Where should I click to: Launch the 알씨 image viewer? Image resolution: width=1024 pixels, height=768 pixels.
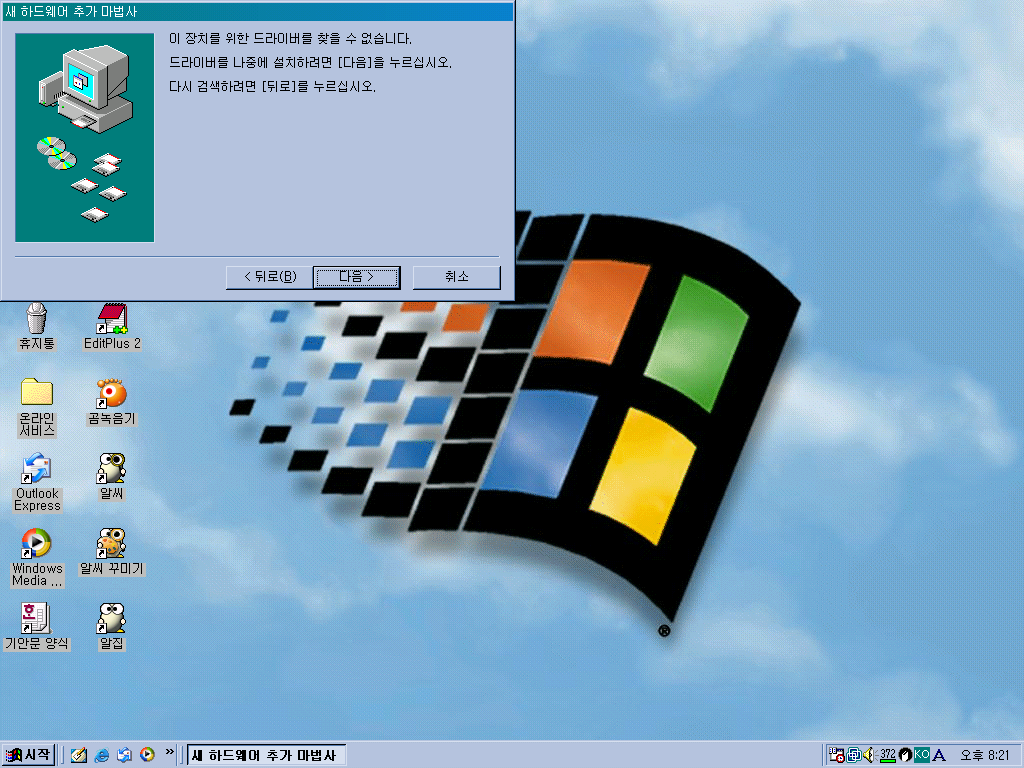pyautogui.click(x=110, y=470)
